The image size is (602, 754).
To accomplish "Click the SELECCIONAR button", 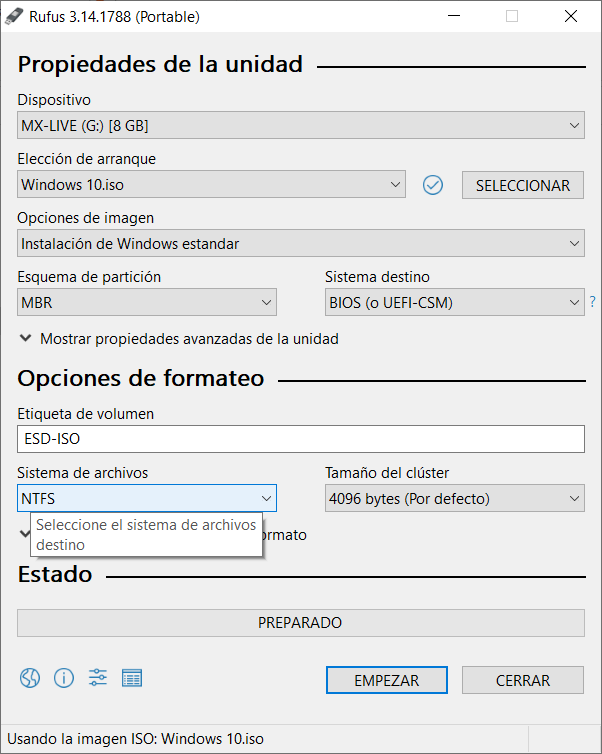I will coord(523,185).
